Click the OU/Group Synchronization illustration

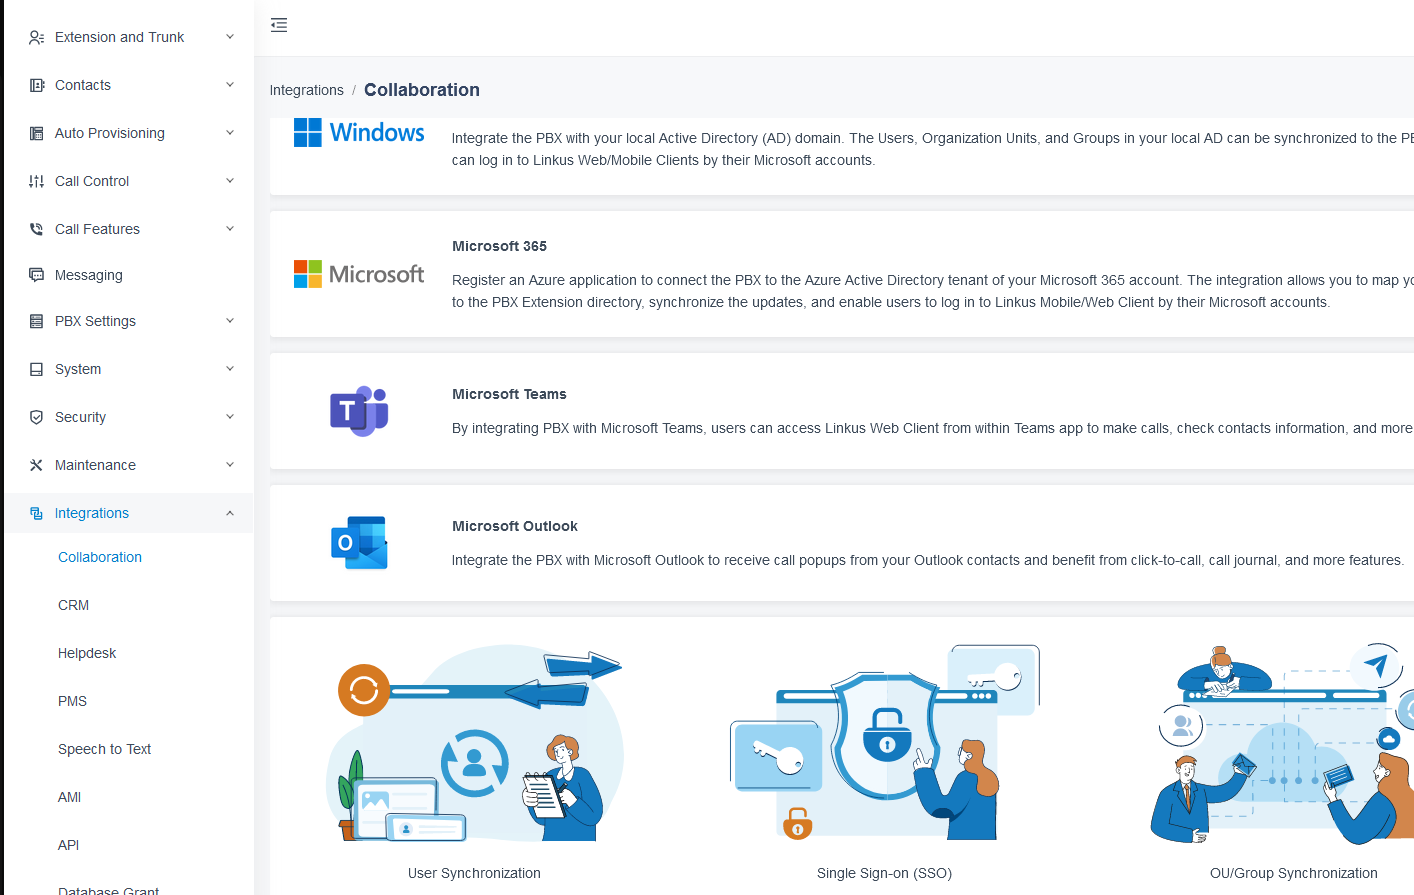[x=1283, y=743]
